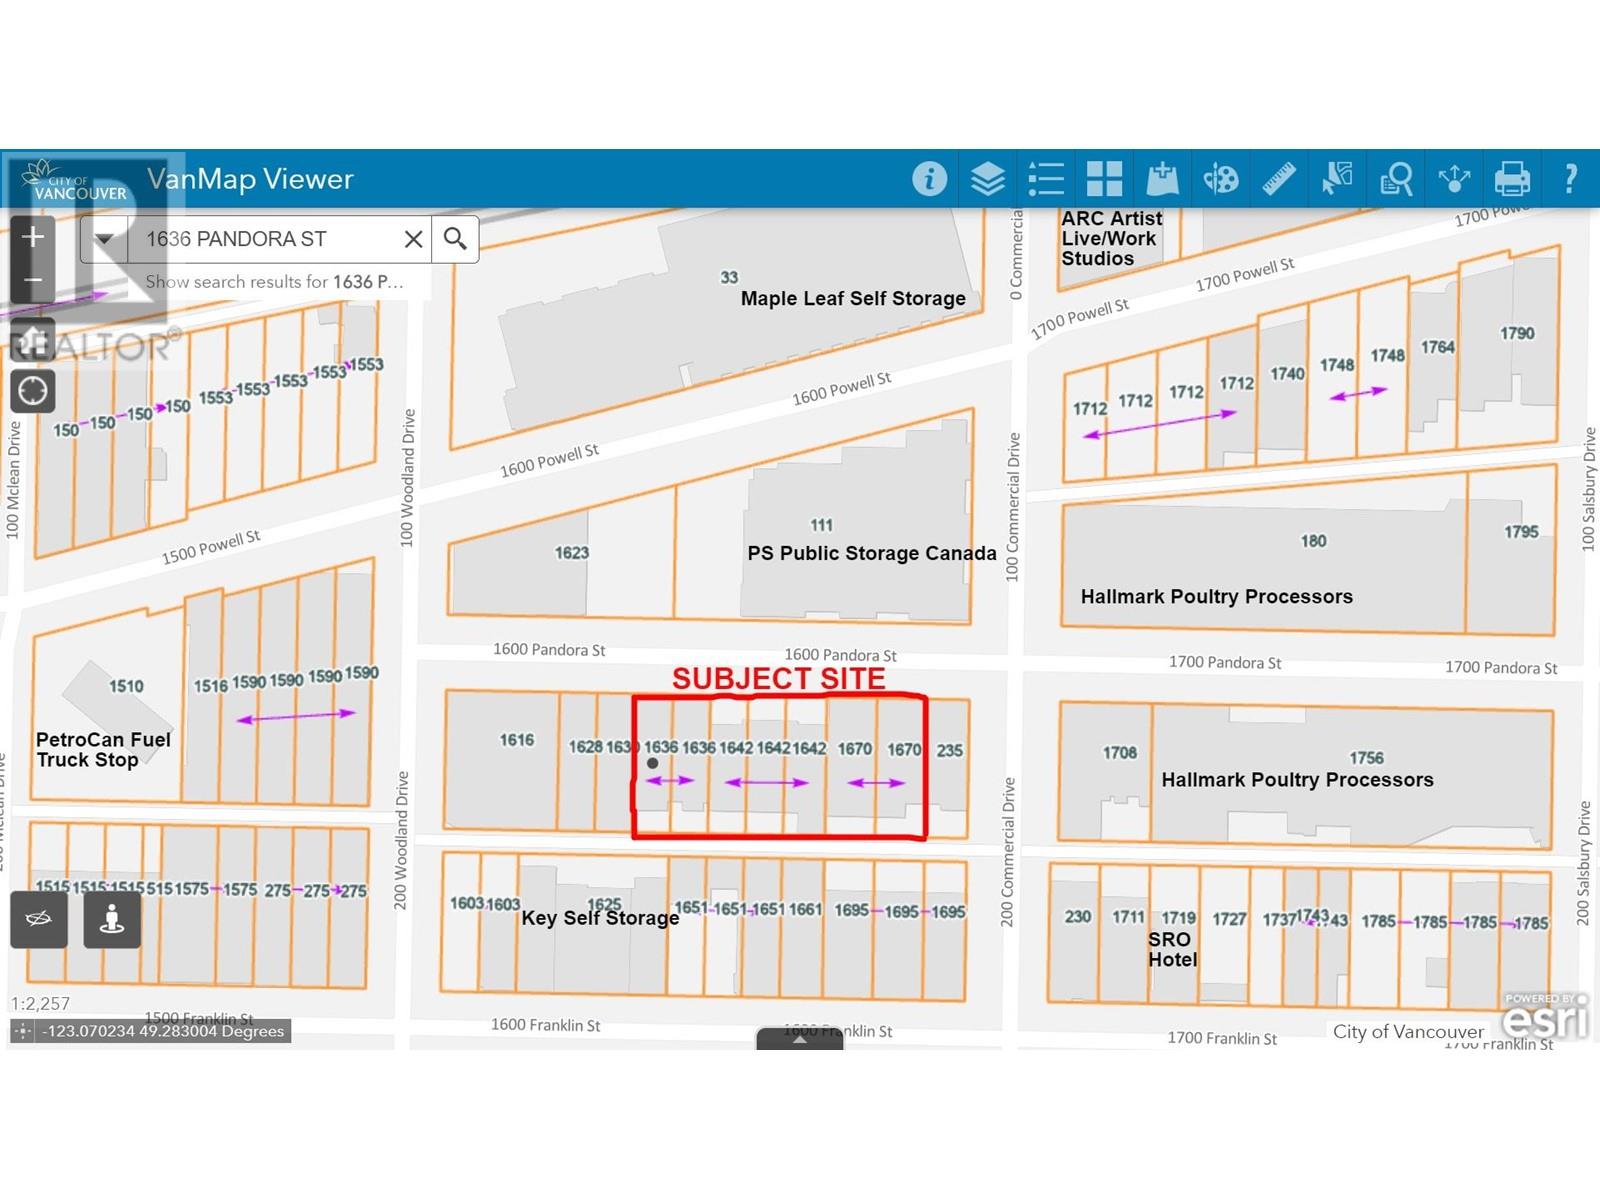Open the draw palette tool
This screenshot has height=1200, width=1600.
point(1220,179)
